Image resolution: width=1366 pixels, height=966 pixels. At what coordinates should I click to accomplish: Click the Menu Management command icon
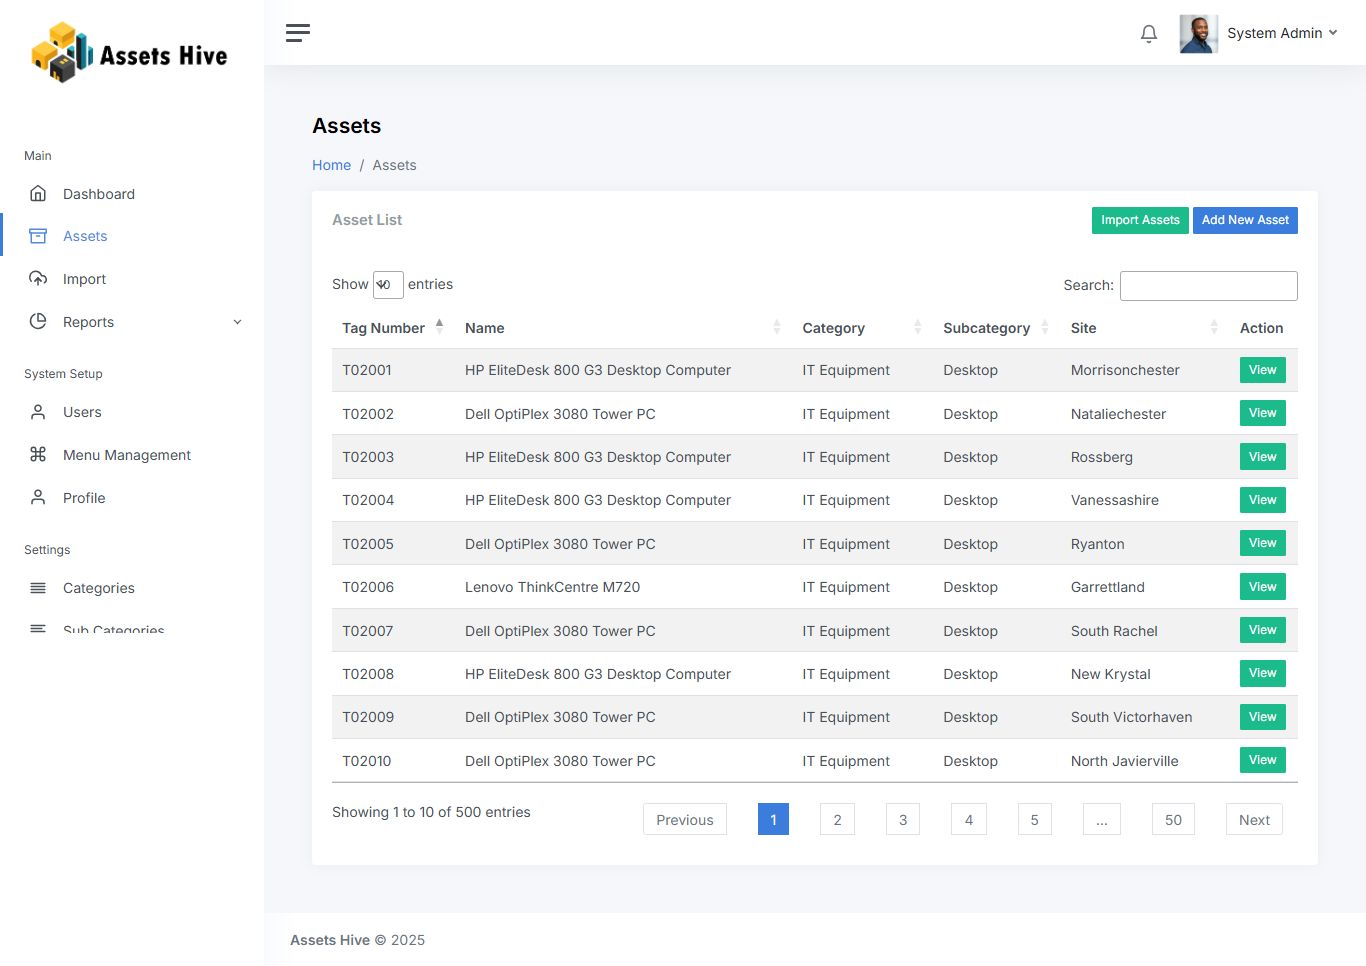[x=38, y=455]
